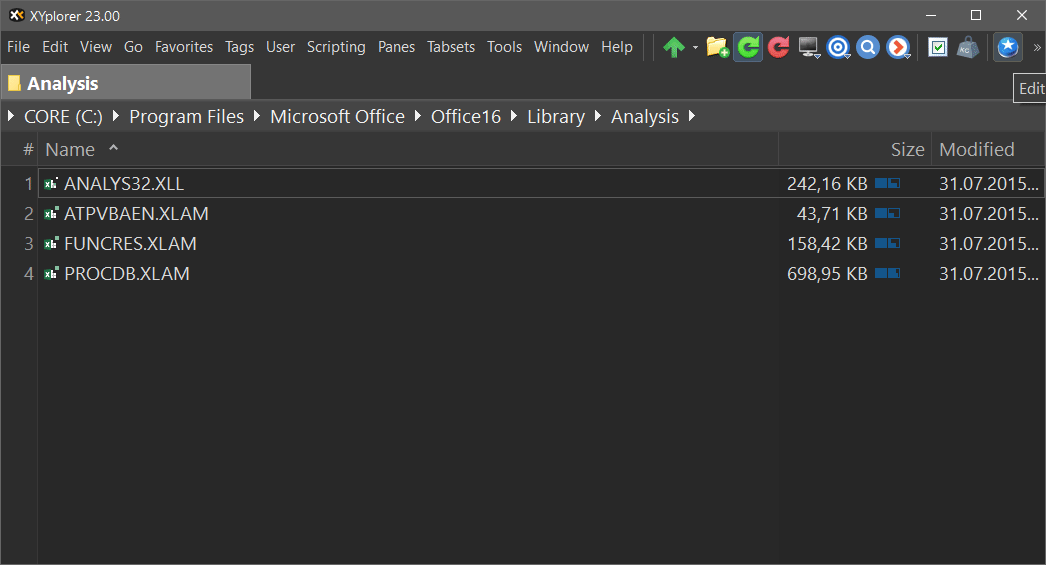Screen dimensions: 1046x565
Task: Expand the toolbar overflow chevron
Action: tap(1037, 47)
